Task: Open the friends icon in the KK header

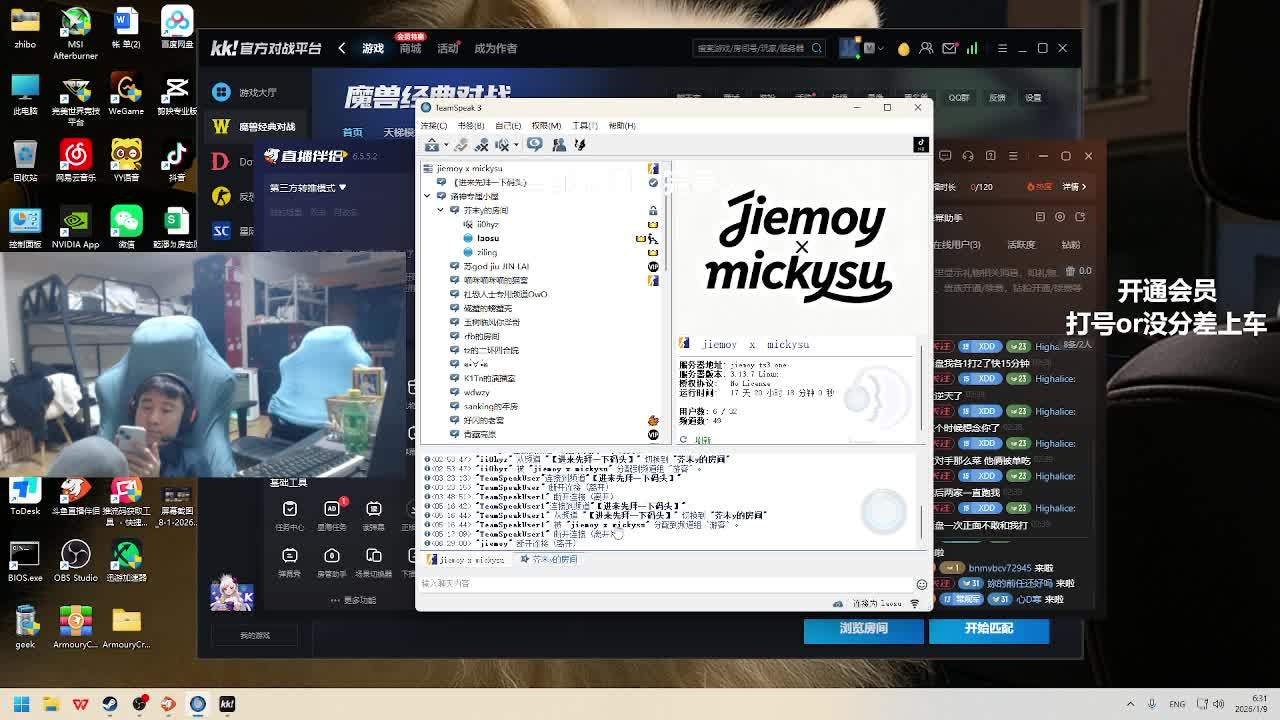Action: (926, 48)
